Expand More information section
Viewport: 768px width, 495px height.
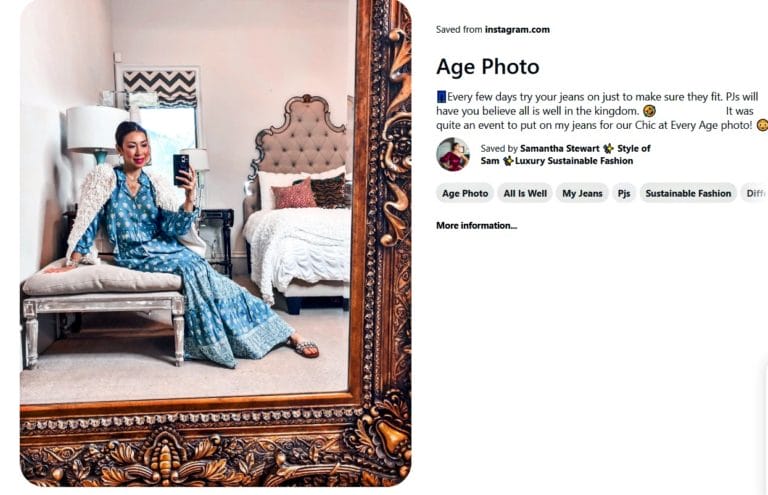[x=477, y=226]
